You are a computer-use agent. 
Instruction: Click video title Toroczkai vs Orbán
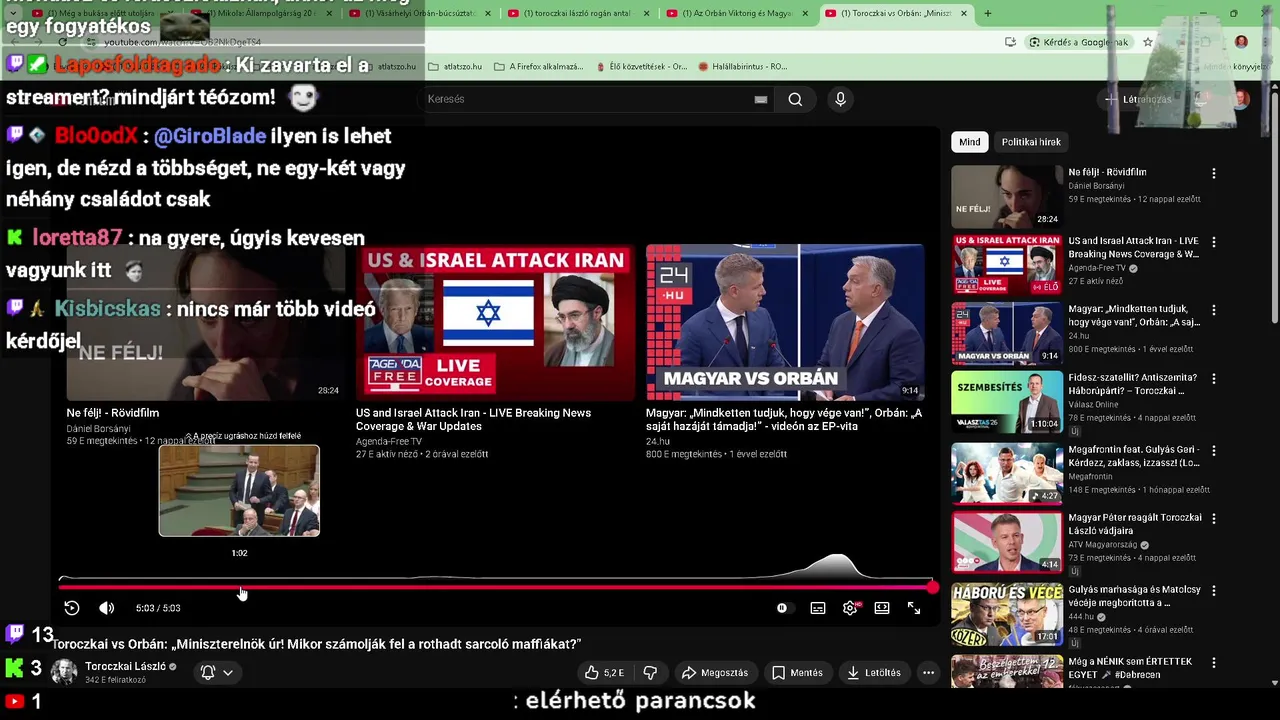(316, 645)
